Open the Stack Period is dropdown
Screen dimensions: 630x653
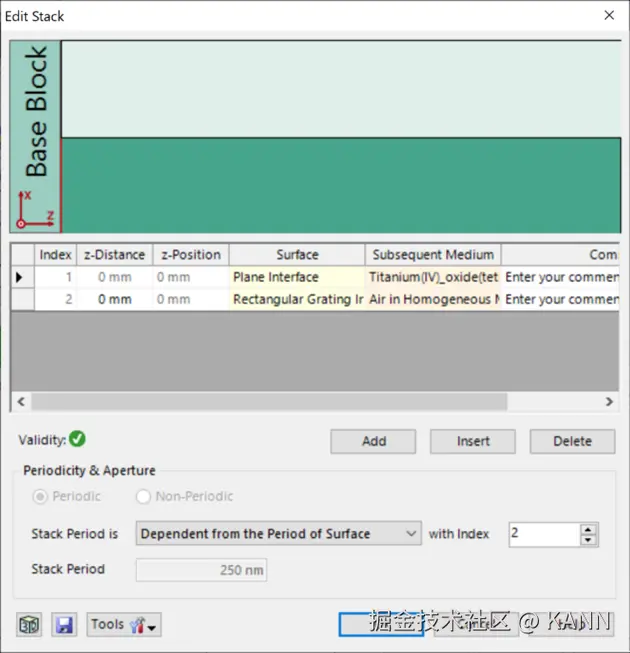point(279,533)
